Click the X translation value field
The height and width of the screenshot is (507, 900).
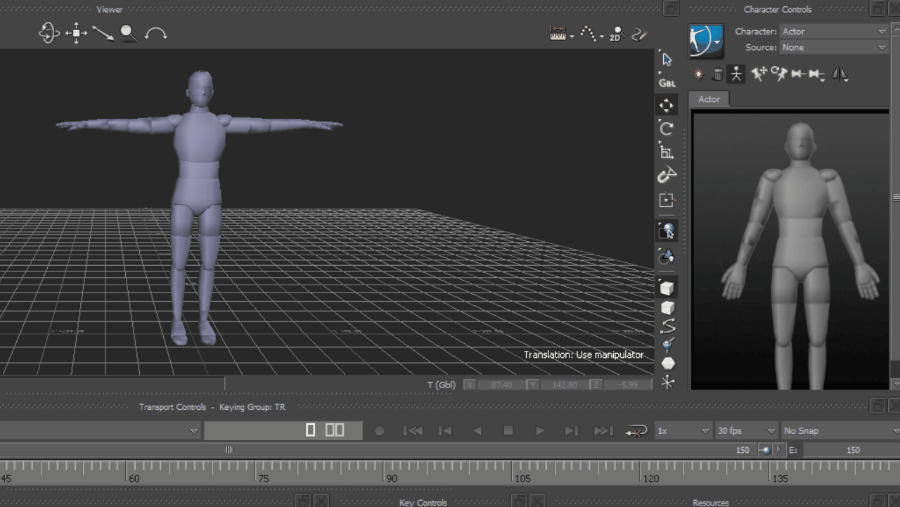[499, 384]
